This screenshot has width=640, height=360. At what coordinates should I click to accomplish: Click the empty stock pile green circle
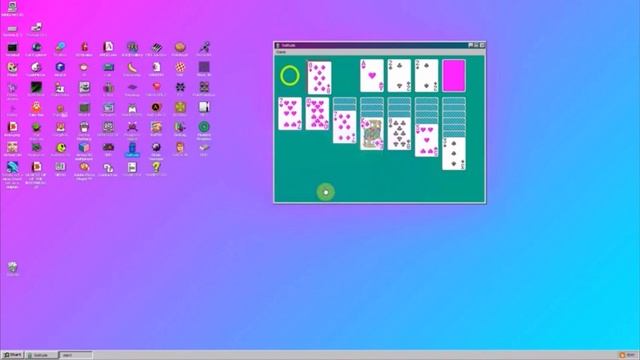point(290,76)
